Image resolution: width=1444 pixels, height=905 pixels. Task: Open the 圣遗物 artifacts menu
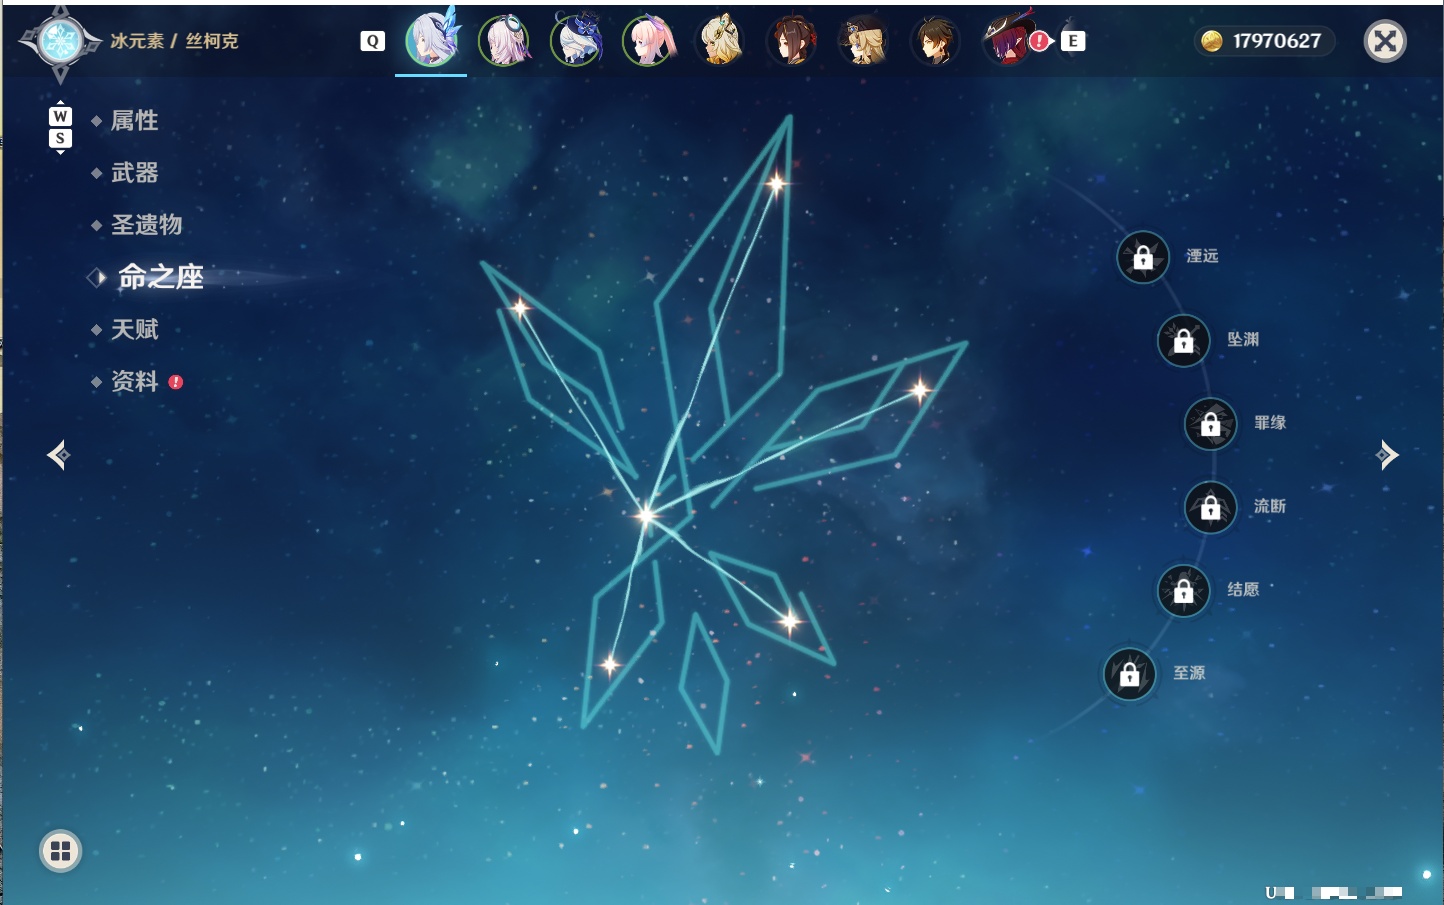coord(146,225)
